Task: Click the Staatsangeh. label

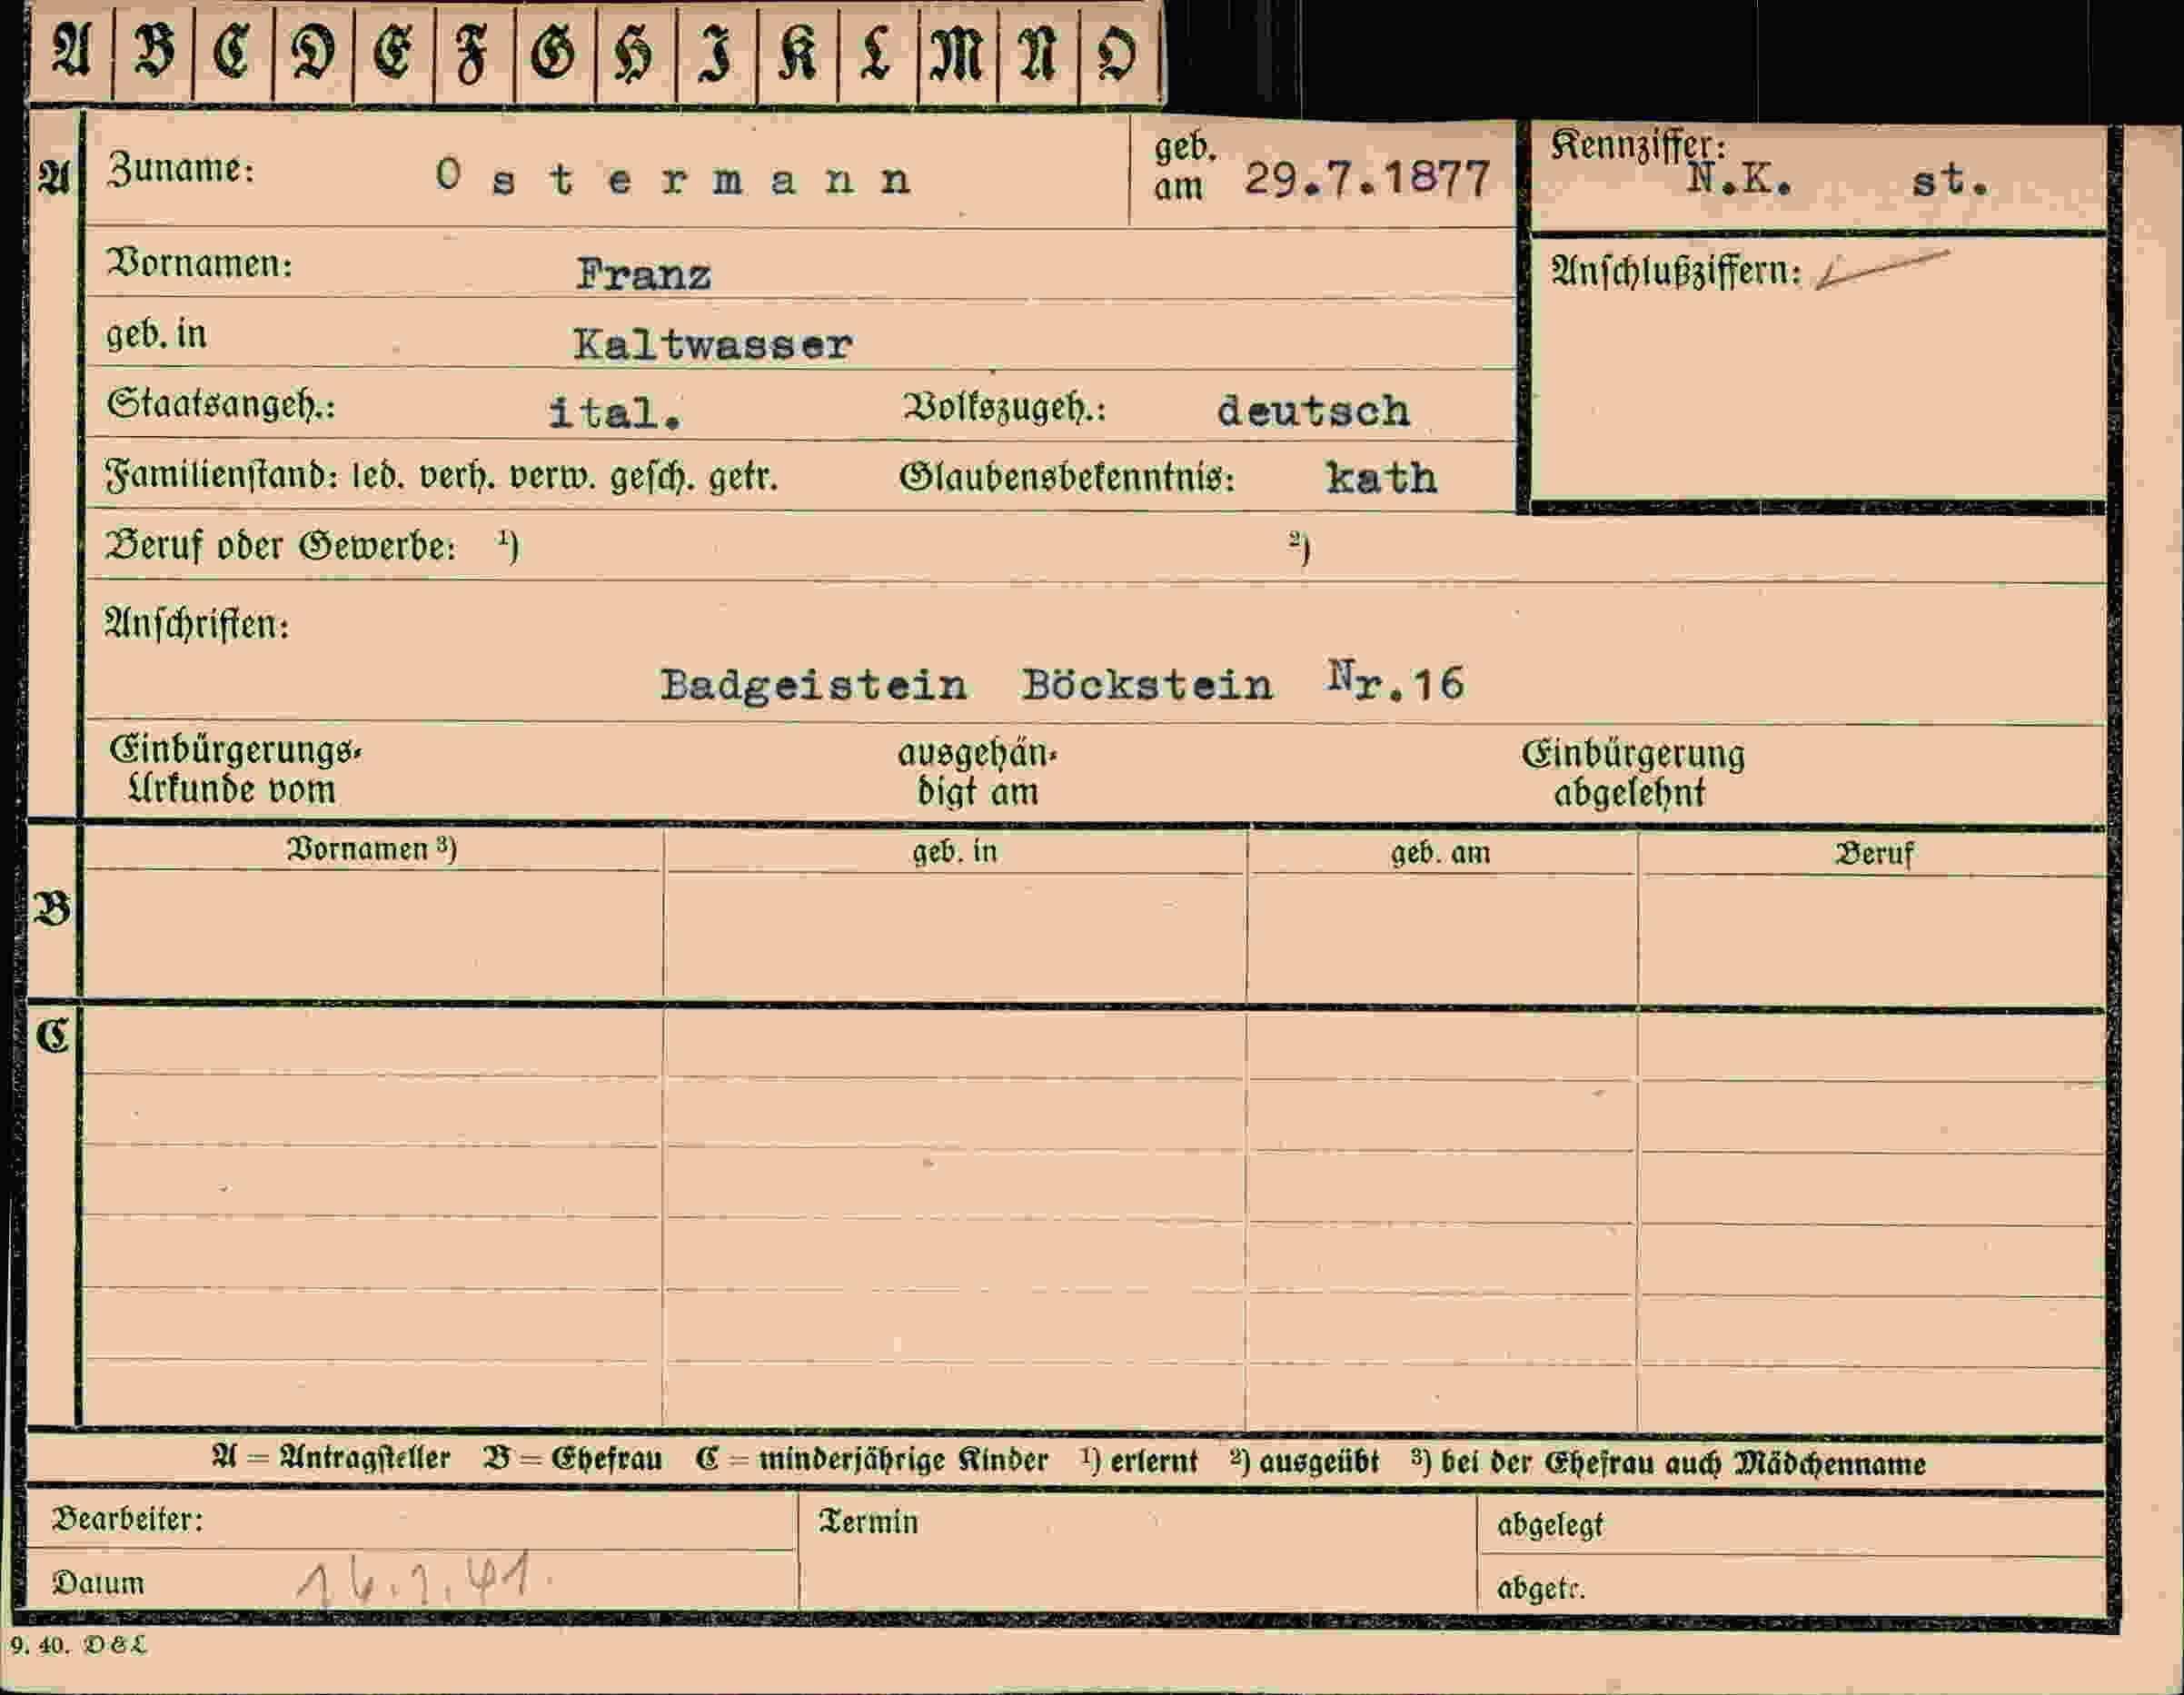Action: point(221,405)
